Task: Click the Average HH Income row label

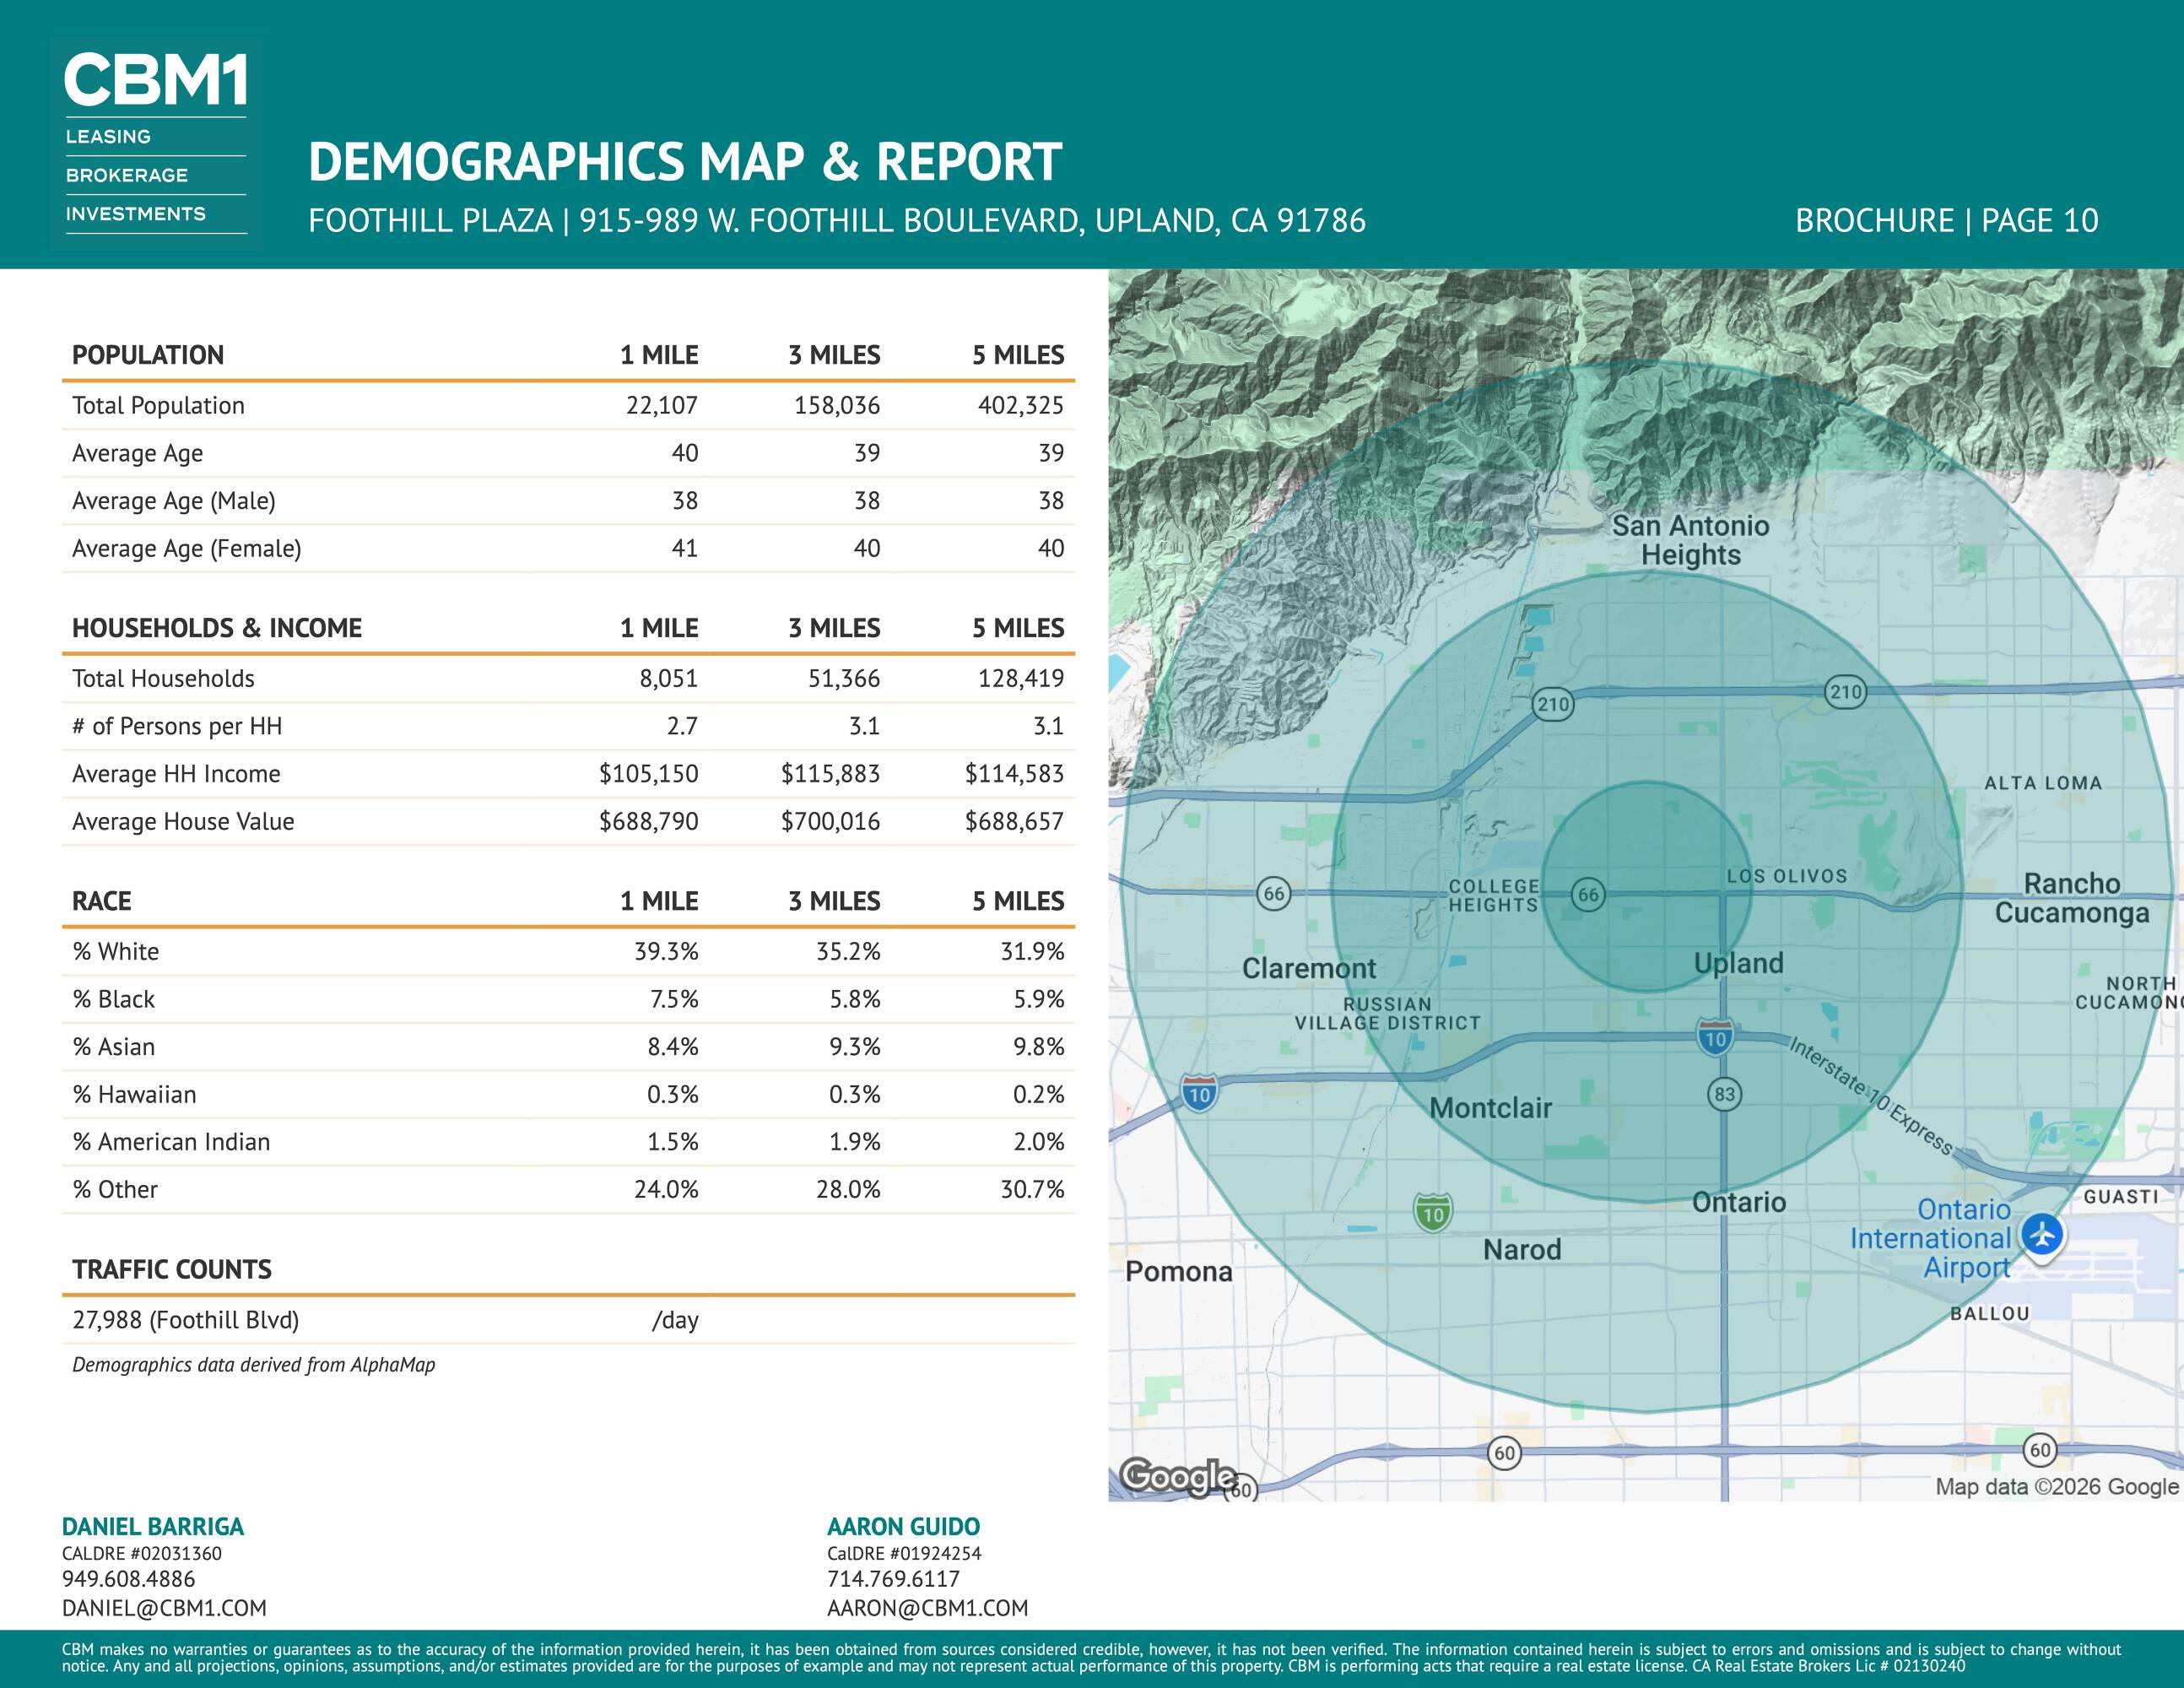Action: (176, 773)
